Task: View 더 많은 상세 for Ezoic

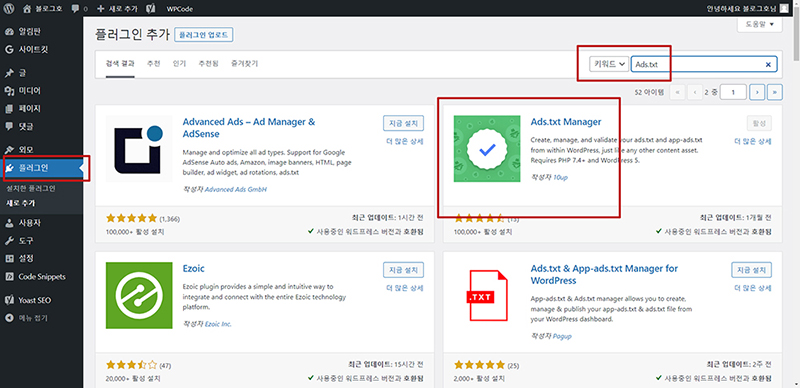Action: tap(405, 288)
